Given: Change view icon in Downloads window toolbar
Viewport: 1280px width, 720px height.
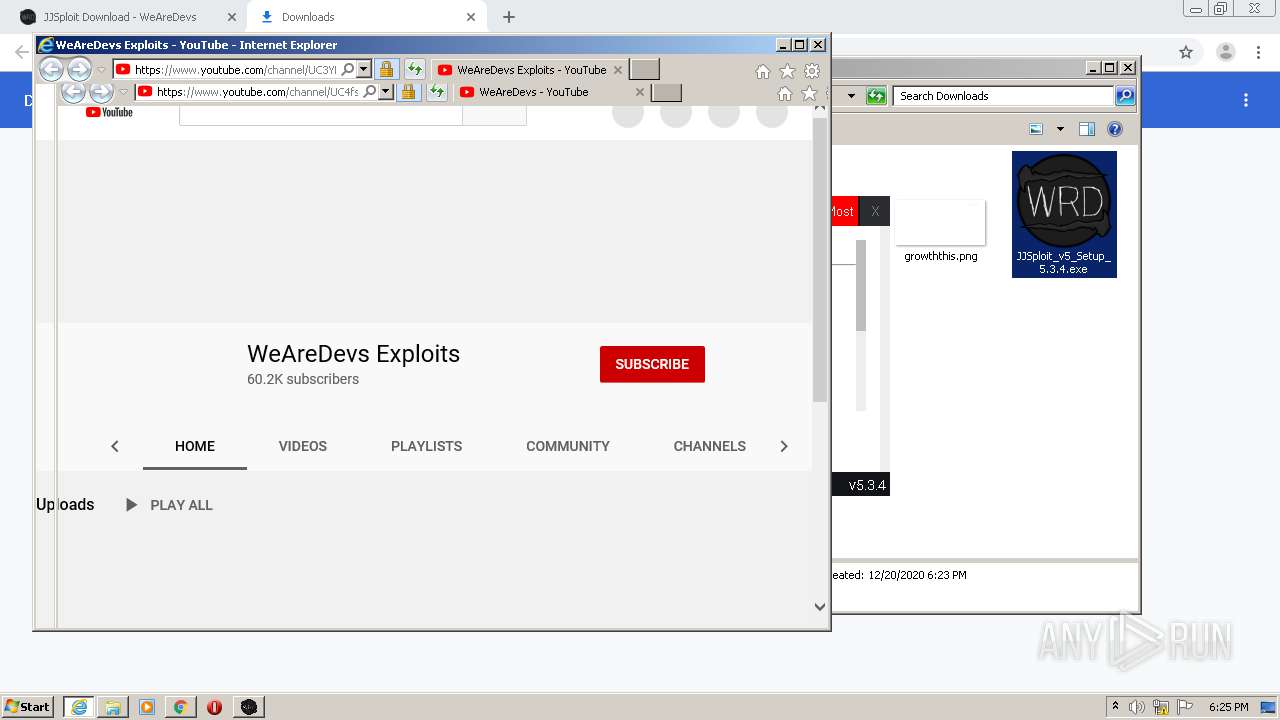Looking at the screenshot, I should 1036,129.
